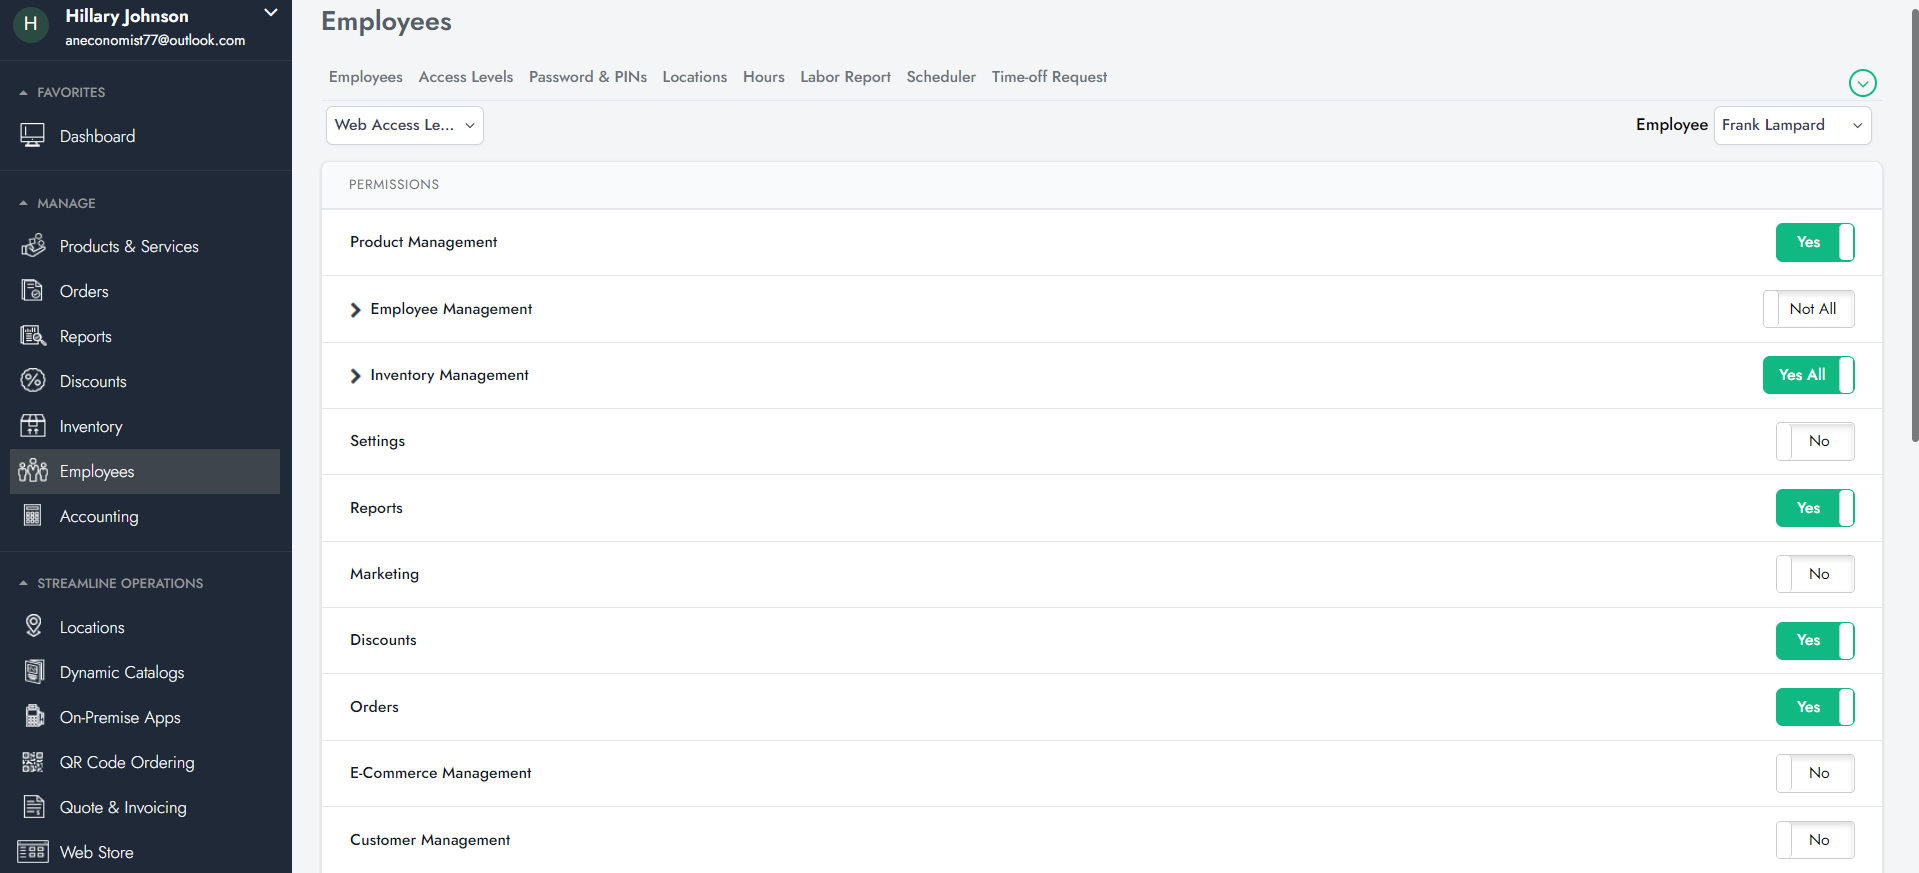Viewport: 1919px width, 873px height.
Task: Click the green circled chevron icon
Action: [x=1862, y=83]
